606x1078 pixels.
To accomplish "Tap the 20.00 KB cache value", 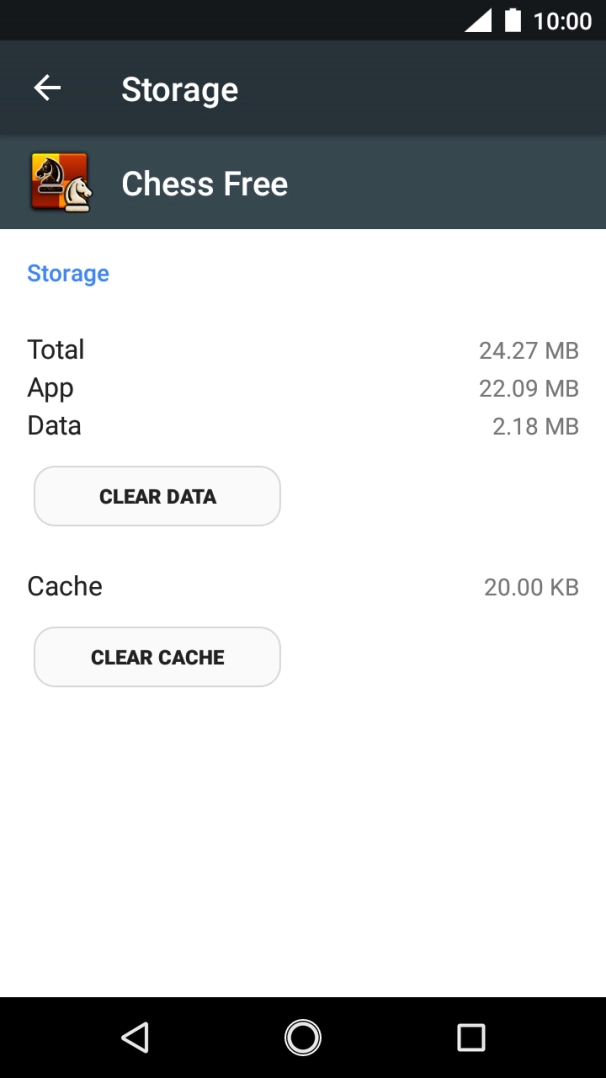I will (531, 587).
